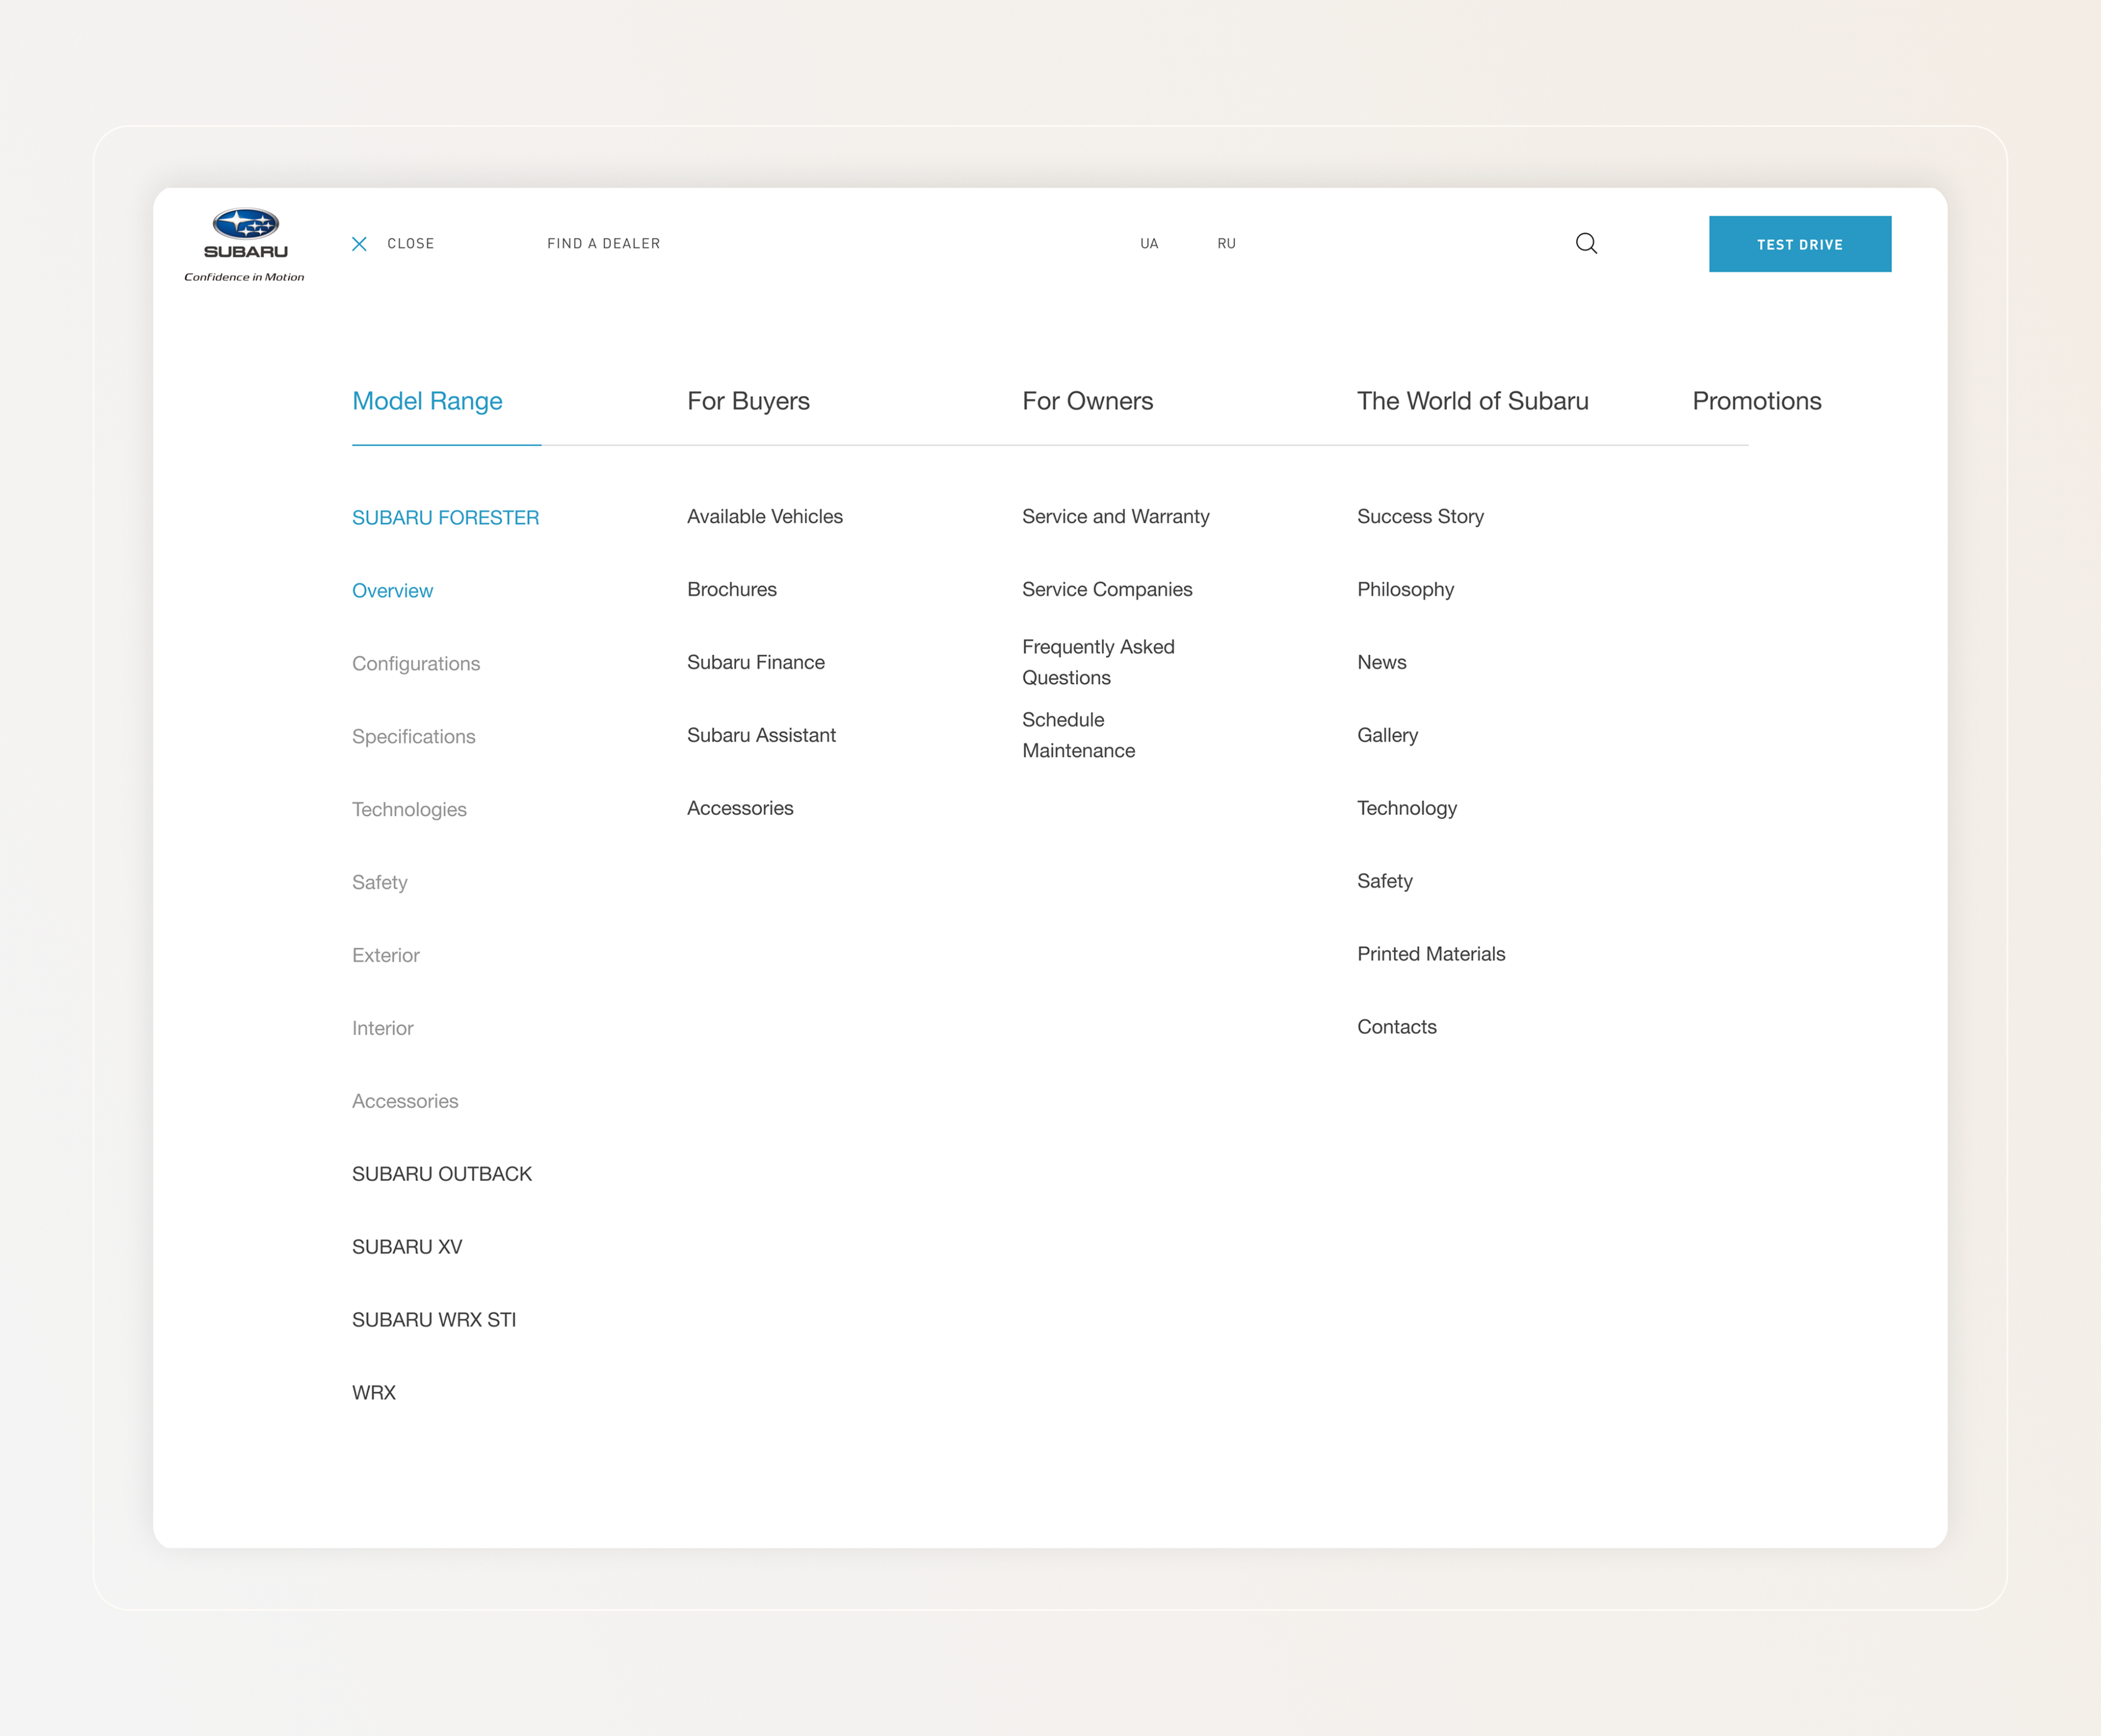This screenshot has width=2101, height=1736.
Task: Expand Subaru WRX STI
Action: pyautogui.click(x=434, y=1320)
